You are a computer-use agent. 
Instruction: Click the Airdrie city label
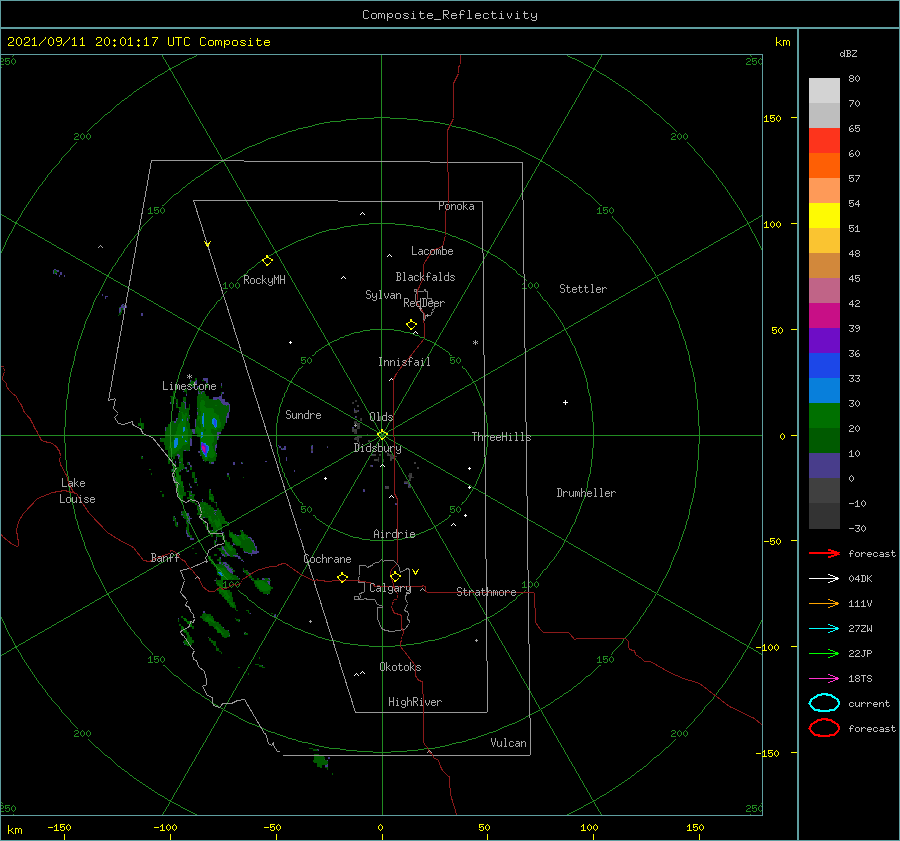pyautogui.click(x=394, y=534)
